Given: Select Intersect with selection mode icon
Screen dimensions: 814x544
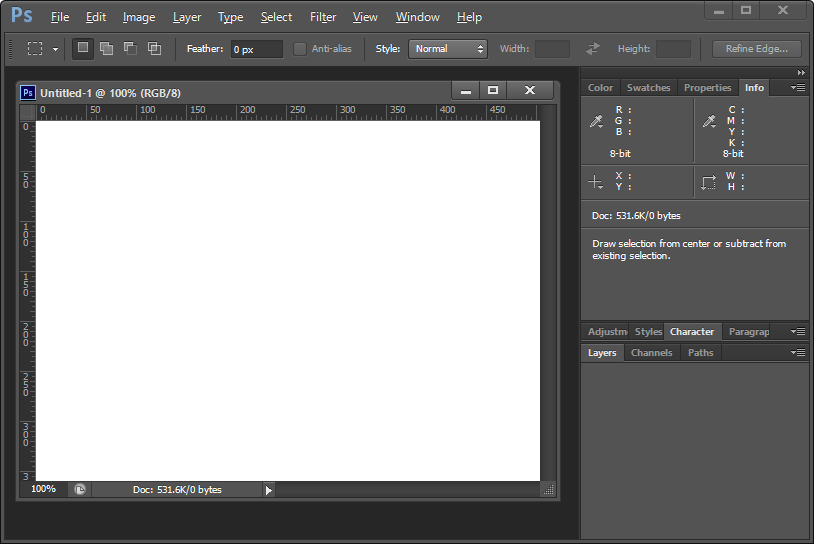Looking at the screenshot, I should point(154,49).
